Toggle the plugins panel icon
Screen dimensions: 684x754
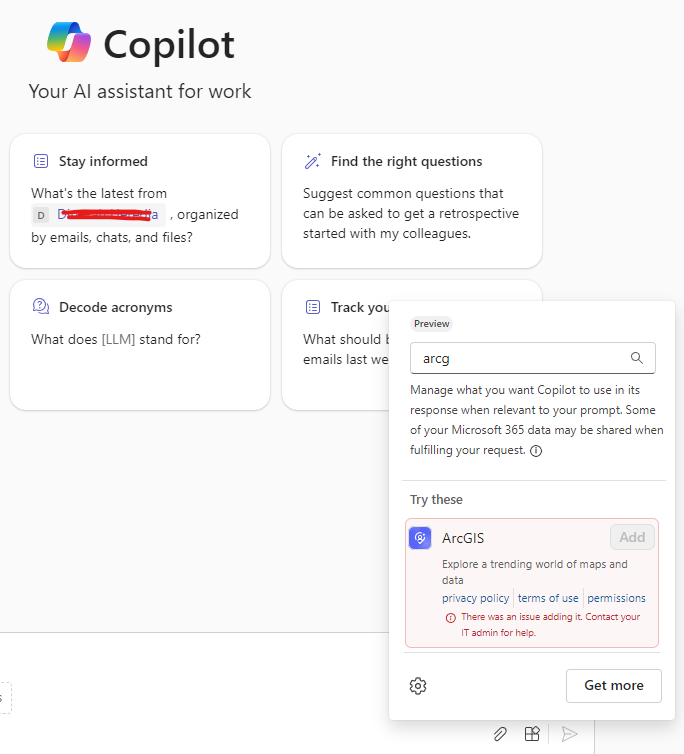[x=533, y=734]
